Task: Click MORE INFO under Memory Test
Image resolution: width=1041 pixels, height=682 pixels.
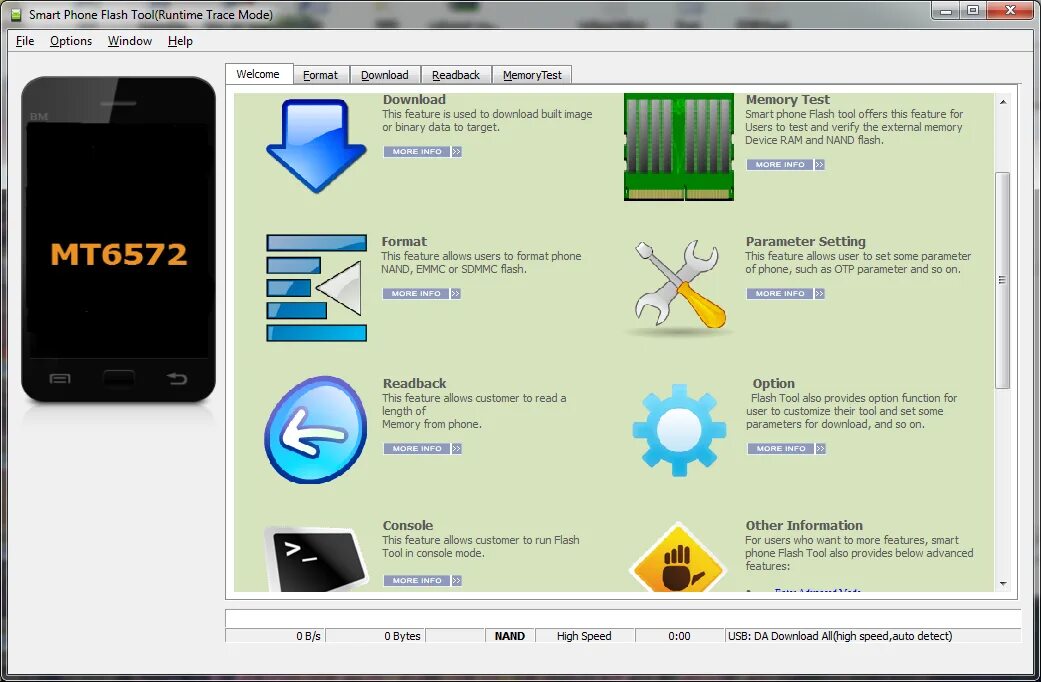Action: click(785, 165)
